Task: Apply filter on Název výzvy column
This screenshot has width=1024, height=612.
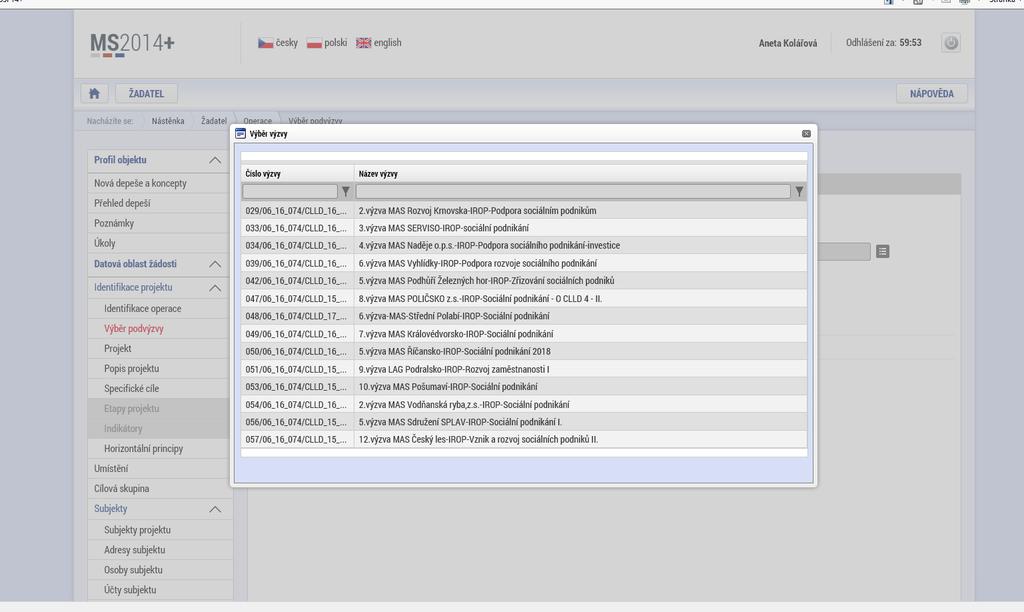Action: coord(799,191)
